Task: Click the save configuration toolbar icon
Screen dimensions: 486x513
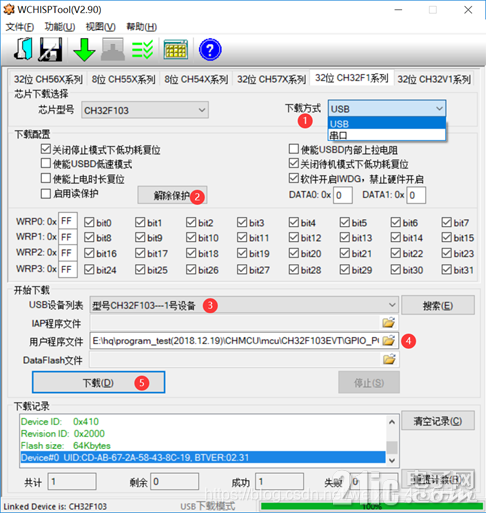Action: (51, 49)
